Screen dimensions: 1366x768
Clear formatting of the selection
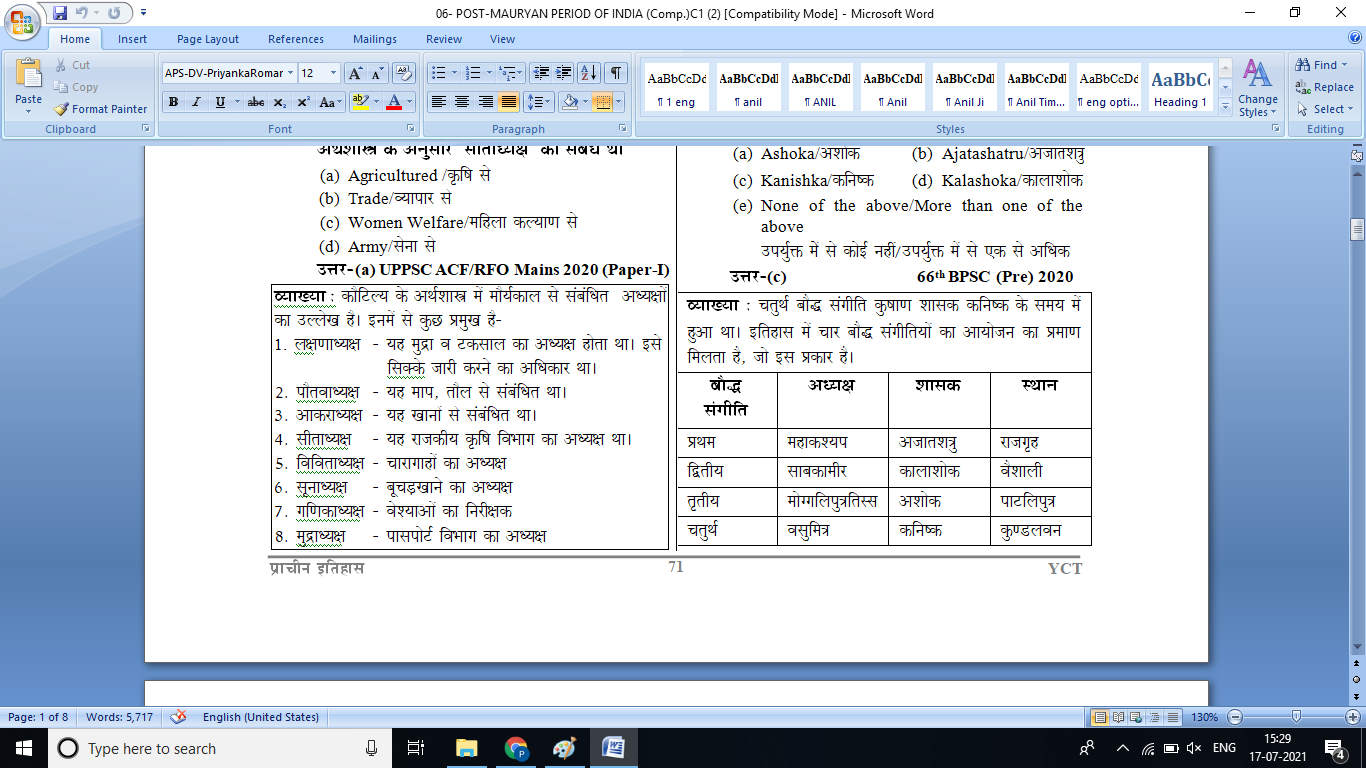point(404,73)
